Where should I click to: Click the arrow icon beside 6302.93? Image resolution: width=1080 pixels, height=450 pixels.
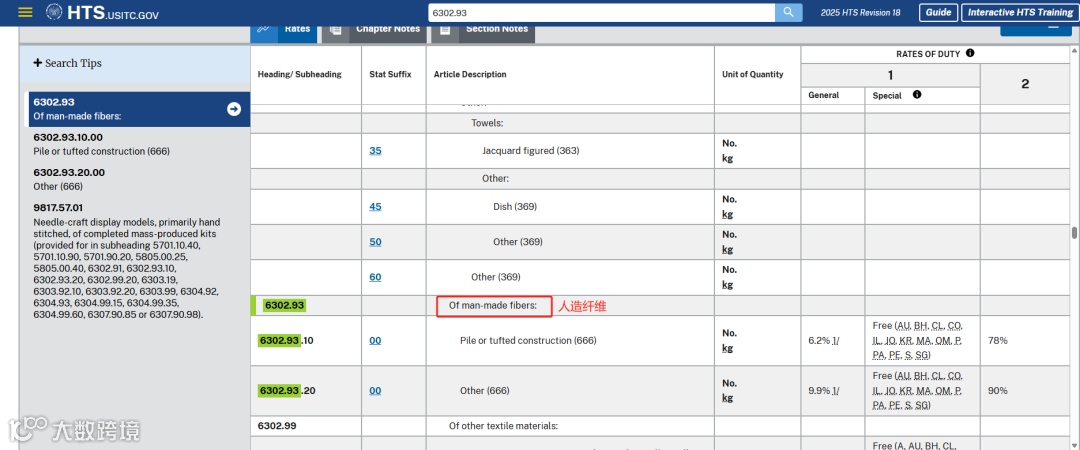coord(234,109)
